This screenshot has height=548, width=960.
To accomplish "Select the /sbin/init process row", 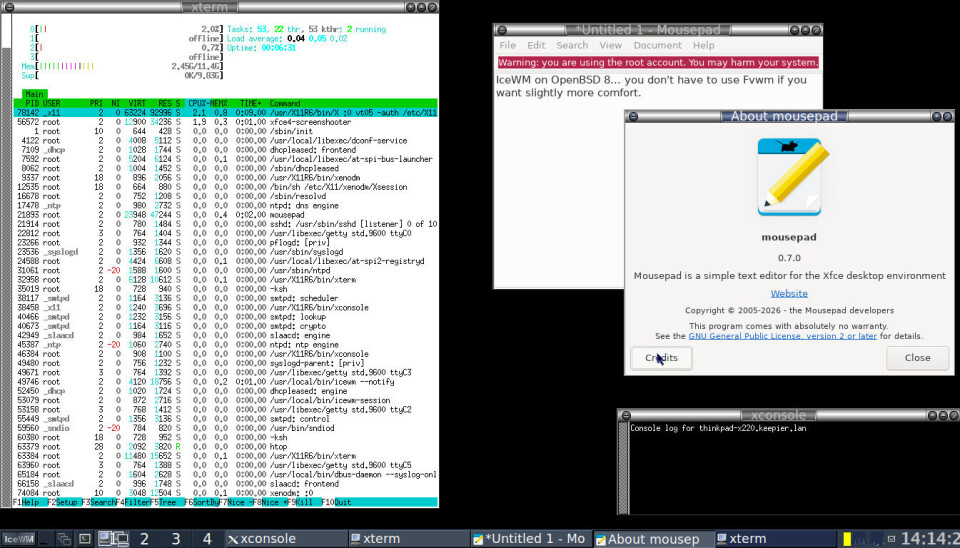I will 226,131.
